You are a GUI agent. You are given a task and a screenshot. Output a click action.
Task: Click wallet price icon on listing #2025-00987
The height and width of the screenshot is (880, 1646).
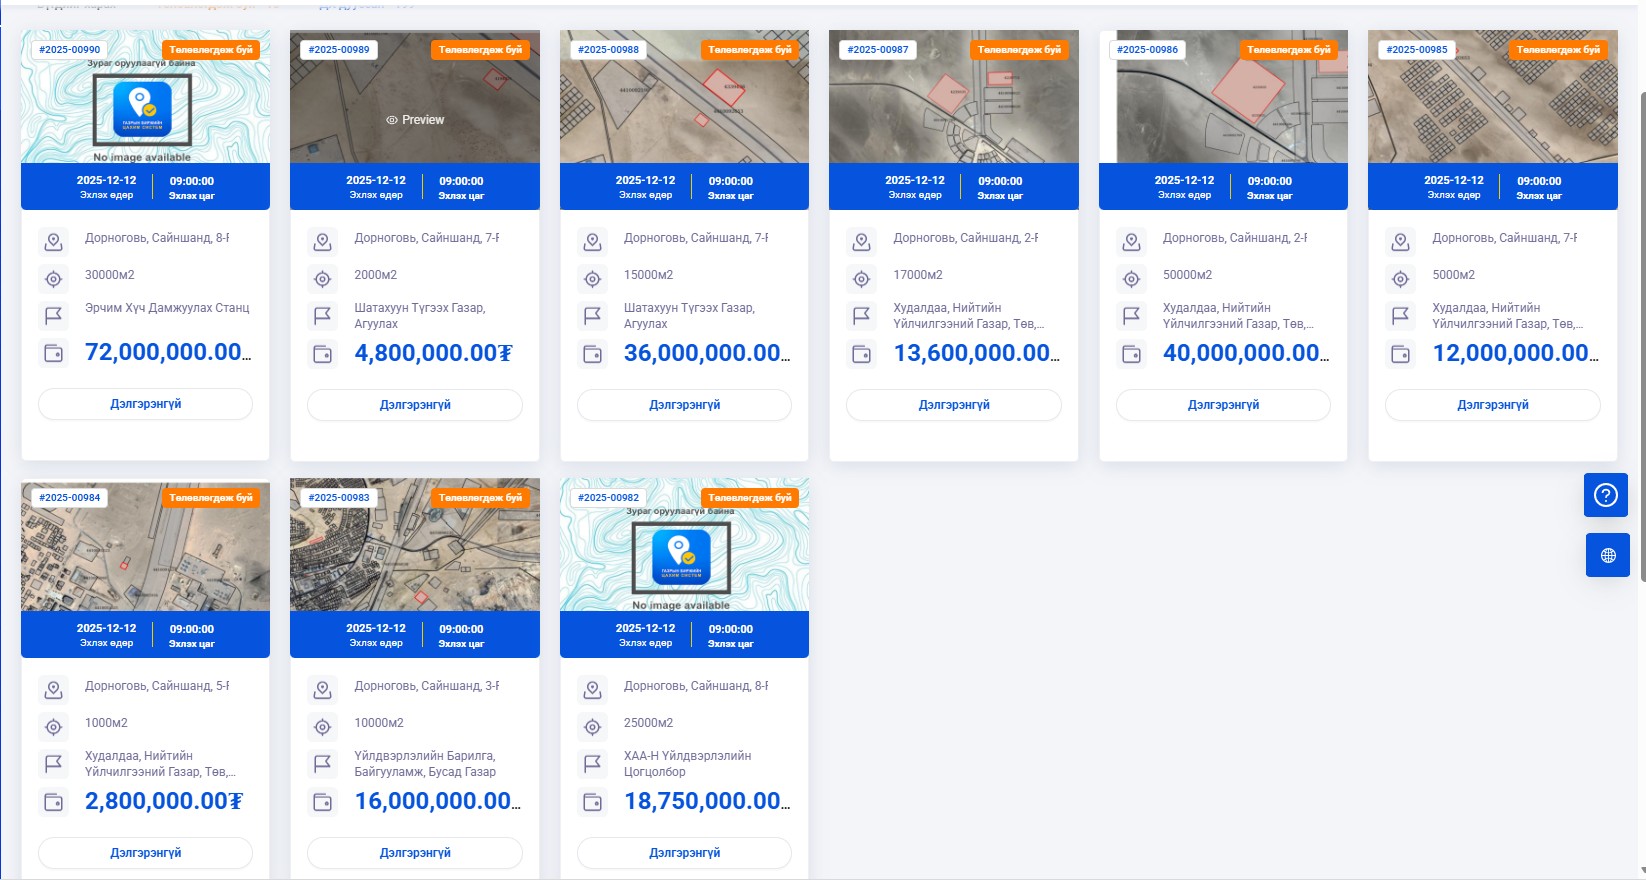[x=861, y=354]
